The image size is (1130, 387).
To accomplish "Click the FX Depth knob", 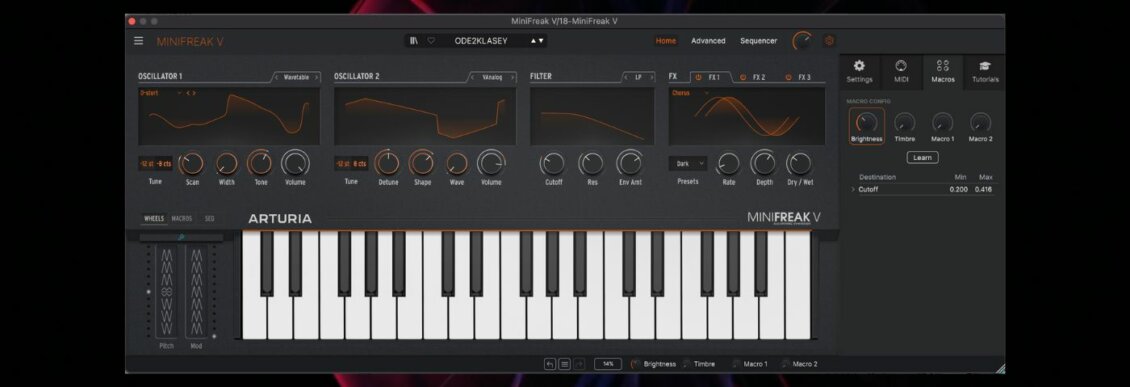I will click(x=764, y=164).
